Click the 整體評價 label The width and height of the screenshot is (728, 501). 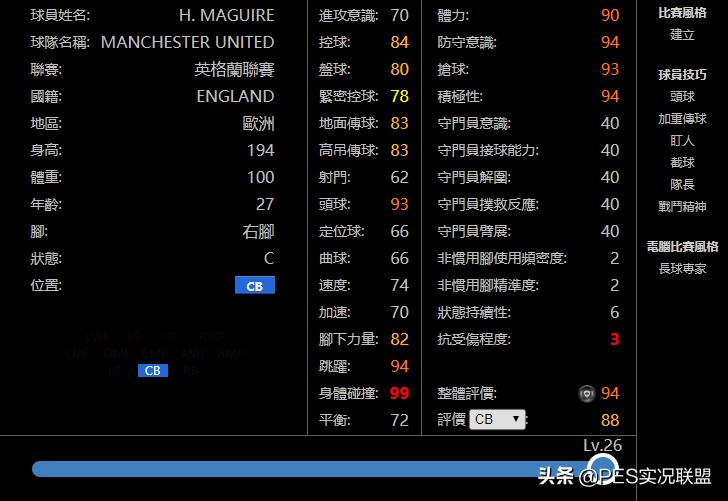point(467,394)
